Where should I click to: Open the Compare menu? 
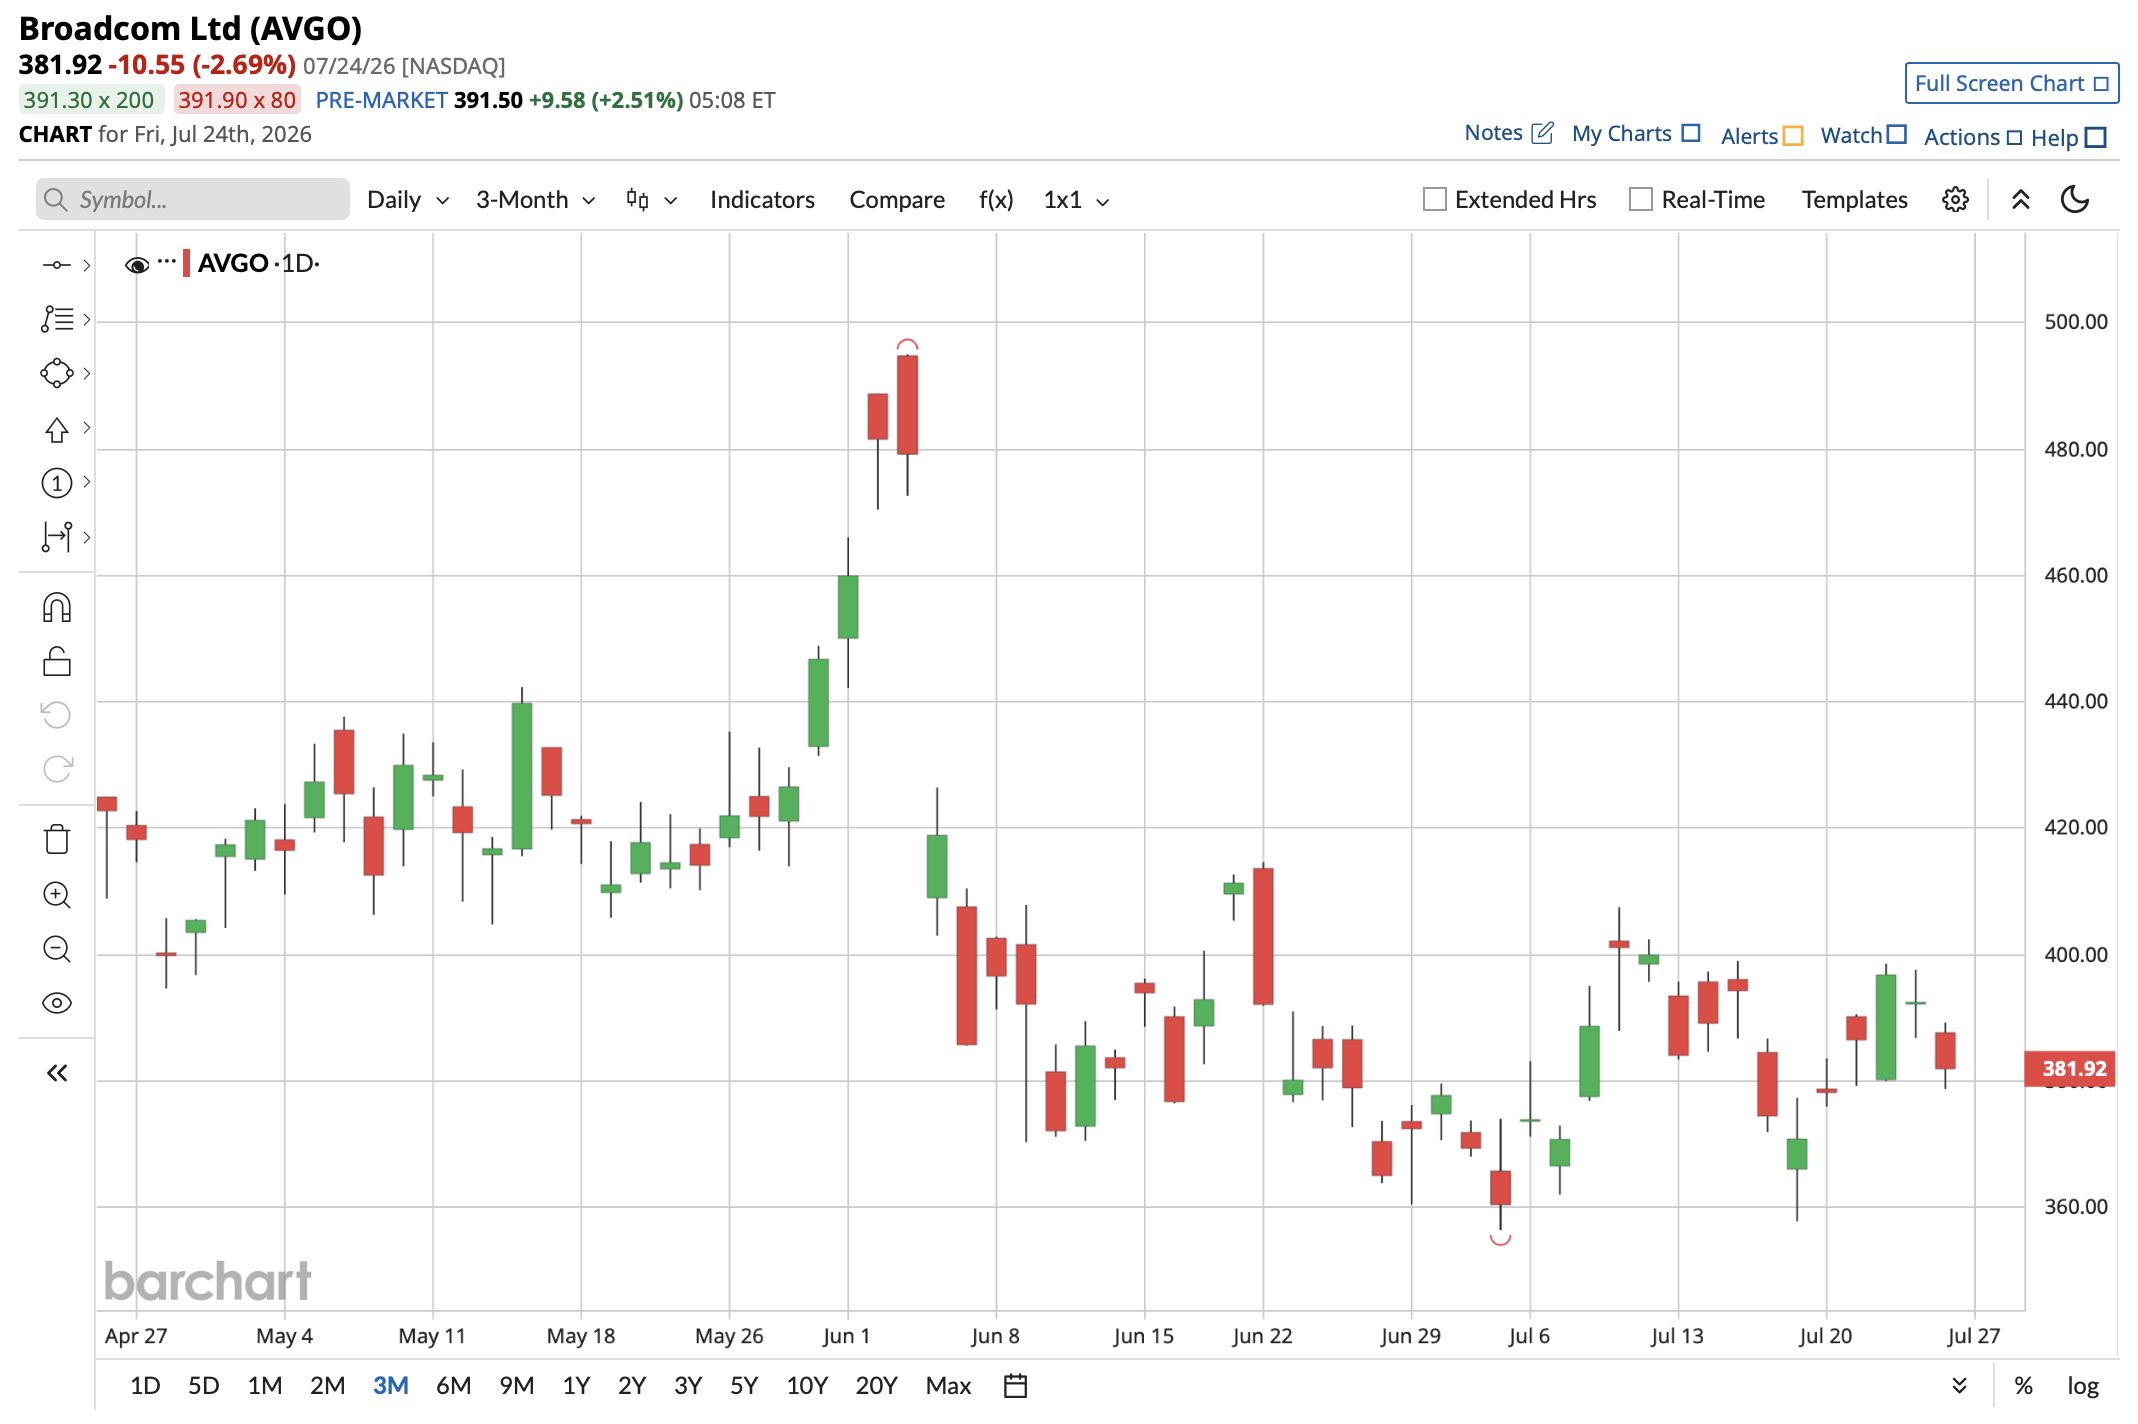coord(897,200)
